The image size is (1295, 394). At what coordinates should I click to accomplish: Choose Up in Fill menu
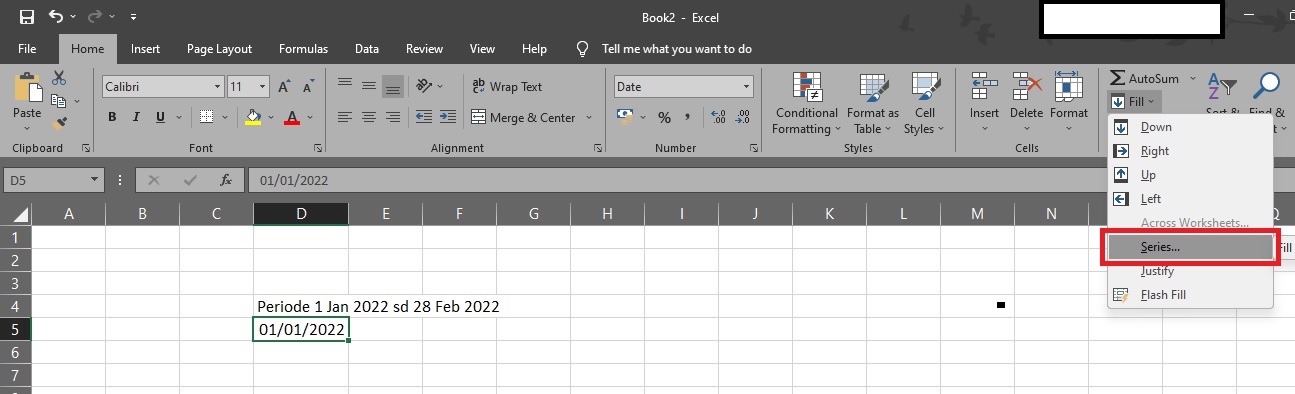[1190, 175]
